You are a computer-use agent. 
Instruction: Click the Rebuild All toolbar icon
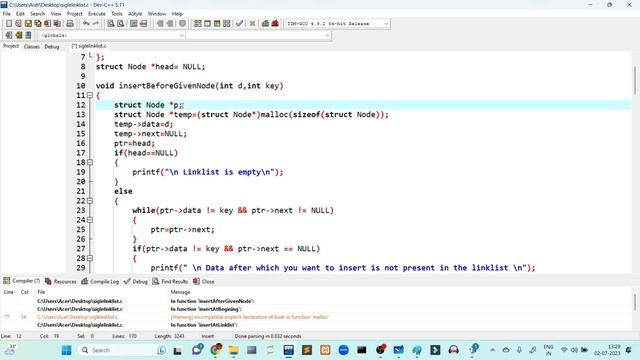tap(227, 24)
